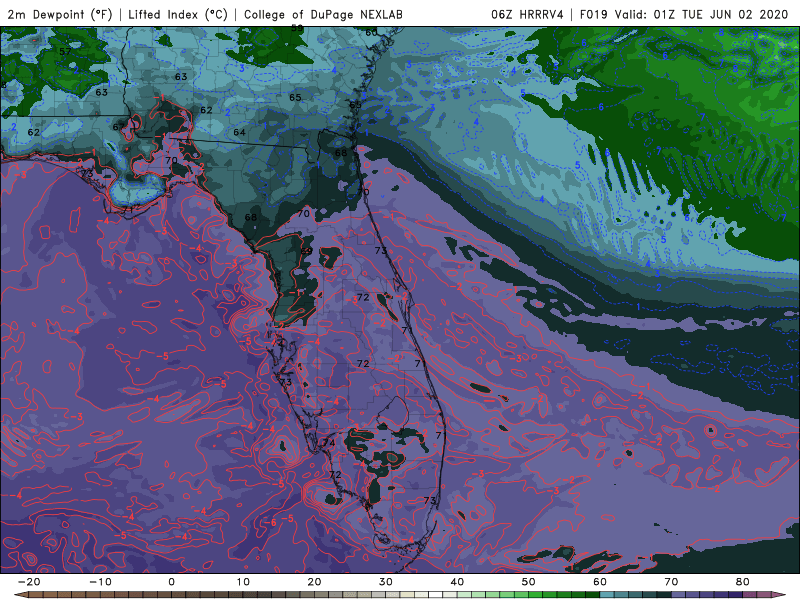Image resolution: width=800 pixels, height=600 pixels.
Task: Click the "74" dewpoint value on the map
Action: (329, 442)
